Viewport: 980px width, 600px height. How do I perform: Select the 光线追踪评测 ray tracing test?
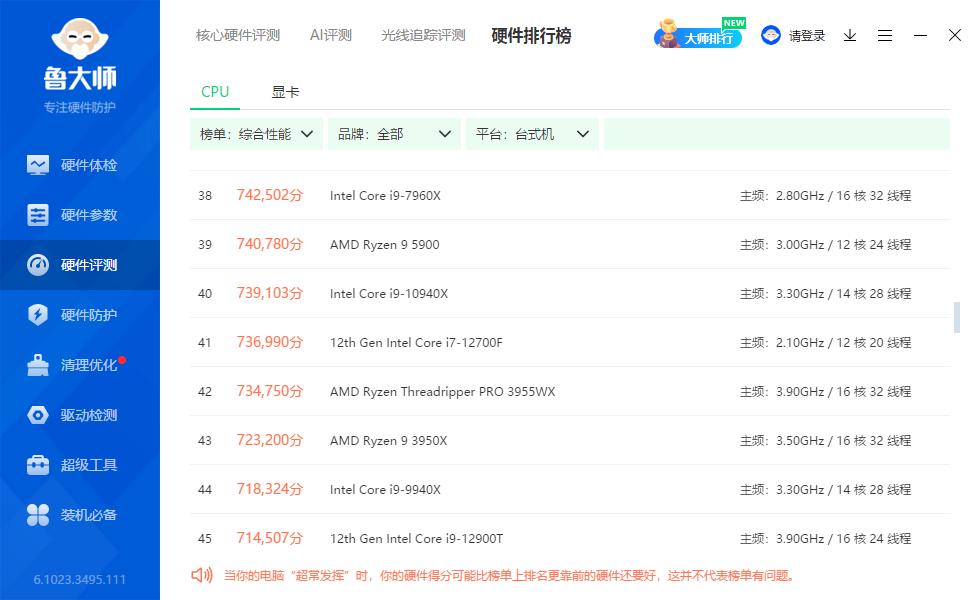423,34
